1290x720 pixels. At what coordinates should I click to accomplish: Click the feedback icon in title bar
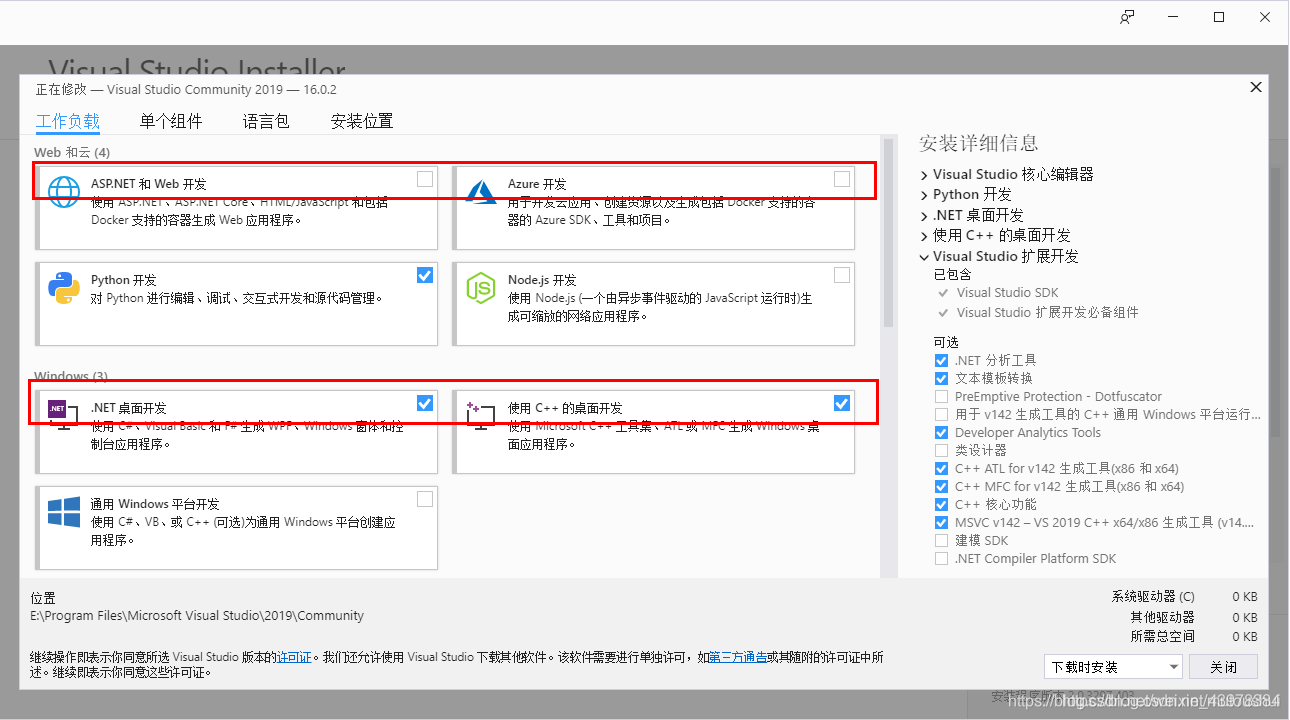(x=1127, y=17)
